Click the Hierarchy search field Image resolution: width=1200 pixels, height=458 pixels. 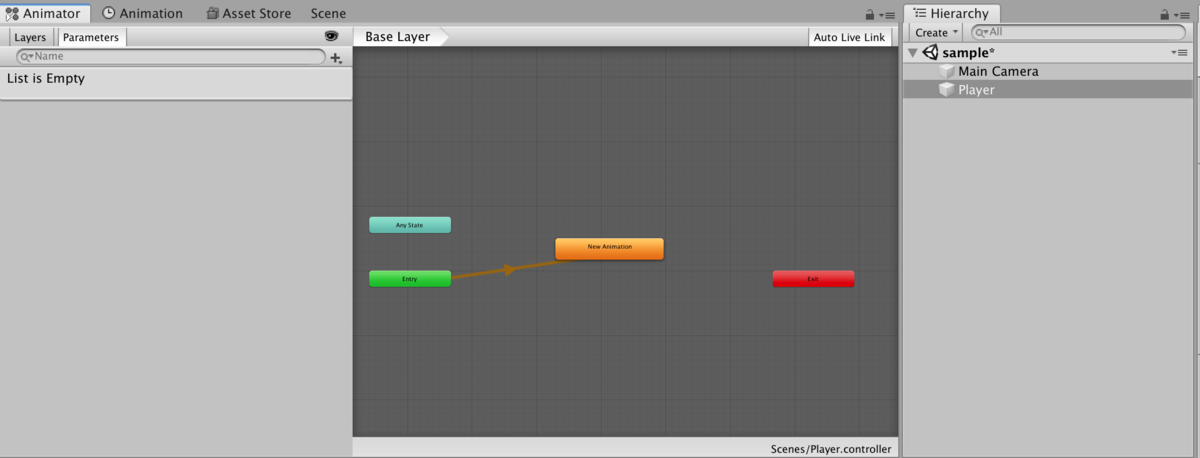click(x=1078, y=32)
